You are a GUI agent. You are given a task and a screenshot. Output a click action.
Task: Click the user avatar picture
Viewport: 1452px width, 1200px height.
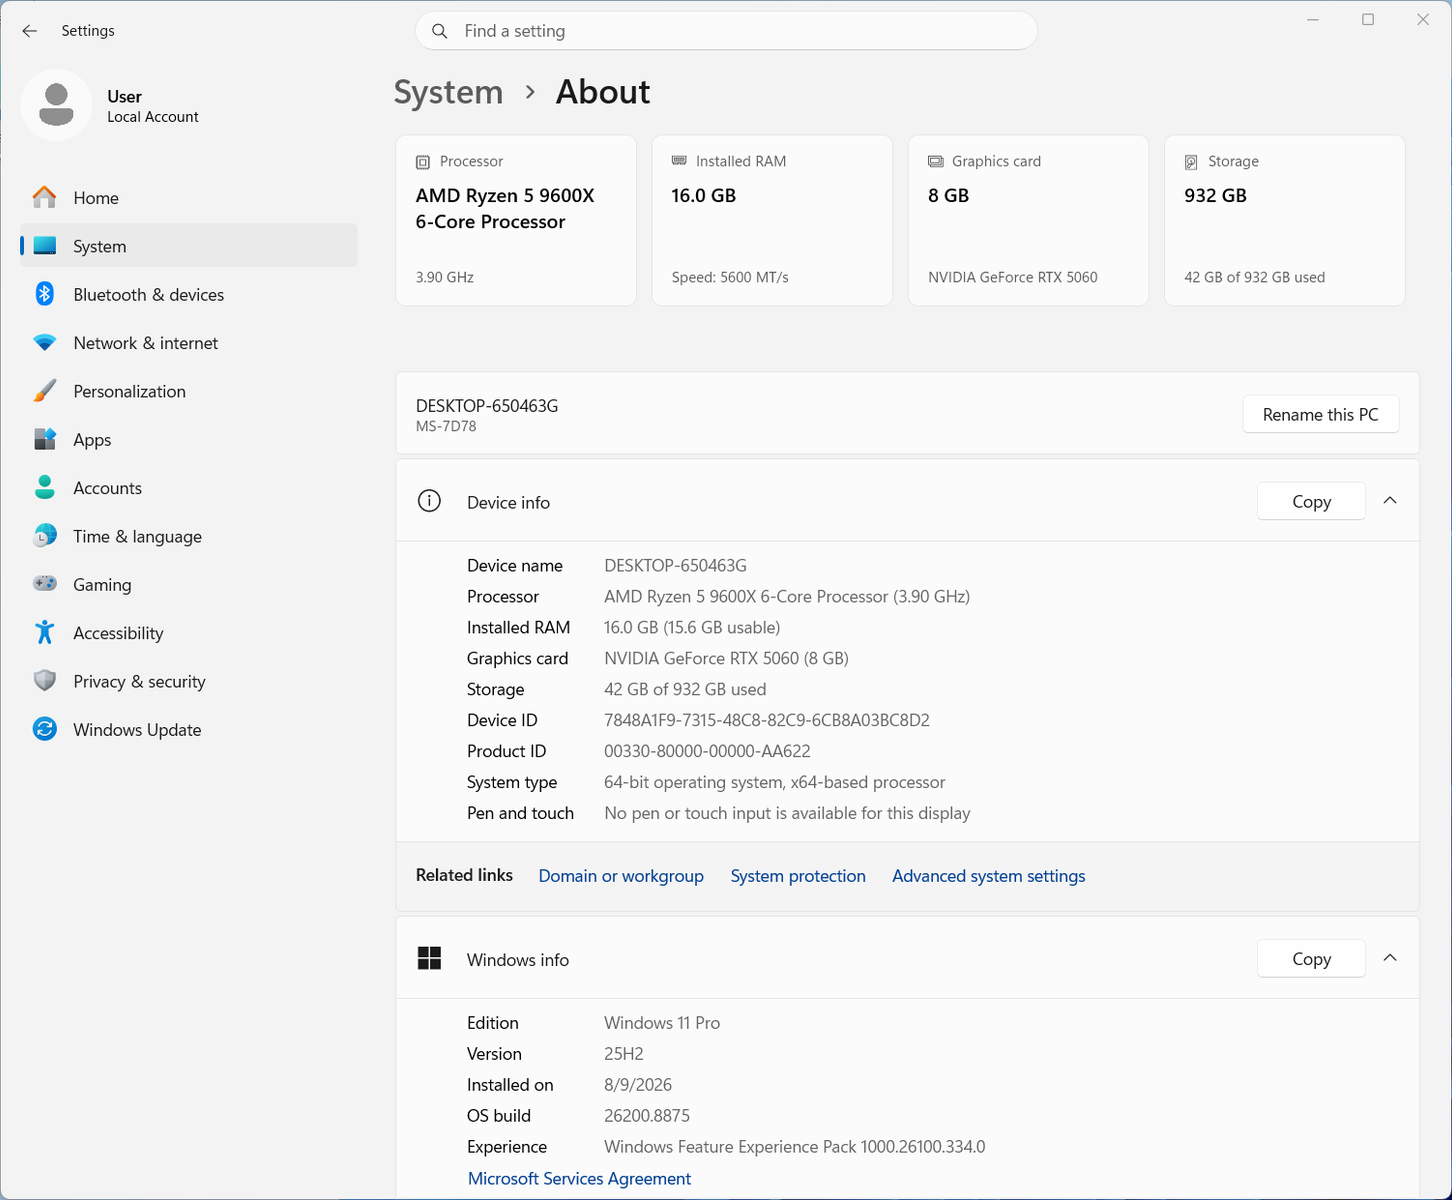point(56,105)
